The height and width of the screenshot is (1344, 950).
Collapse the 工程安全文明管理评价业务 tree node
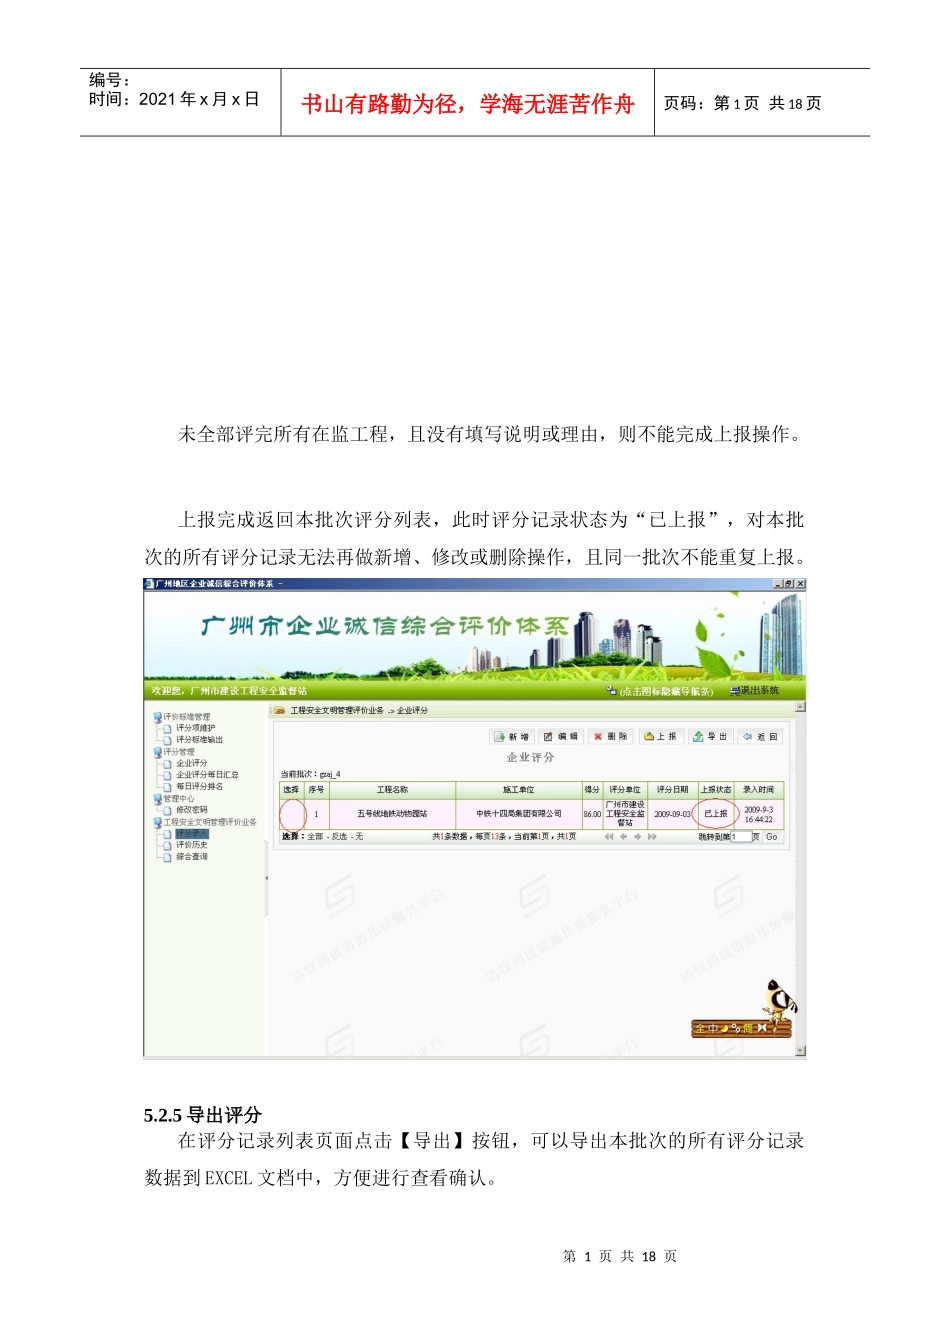[x=157, y=822]
